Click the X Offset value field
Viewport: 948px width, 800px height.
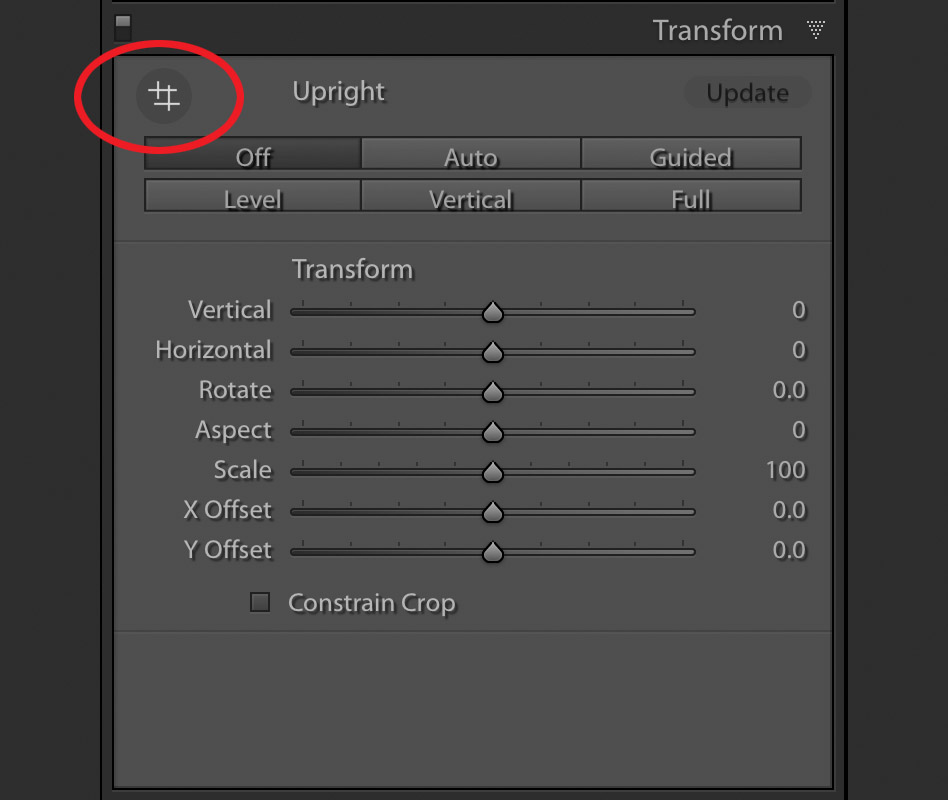788,510
